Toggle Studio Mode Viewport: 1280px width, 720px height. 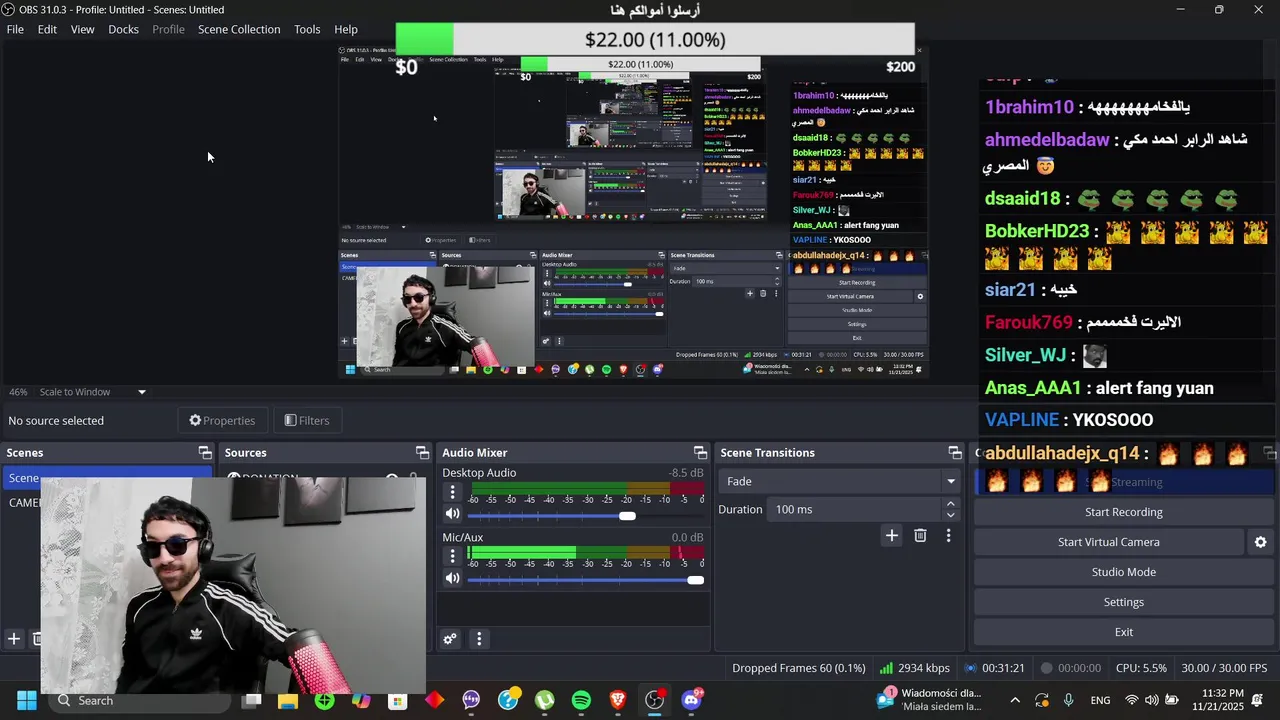coord(1123,572)
